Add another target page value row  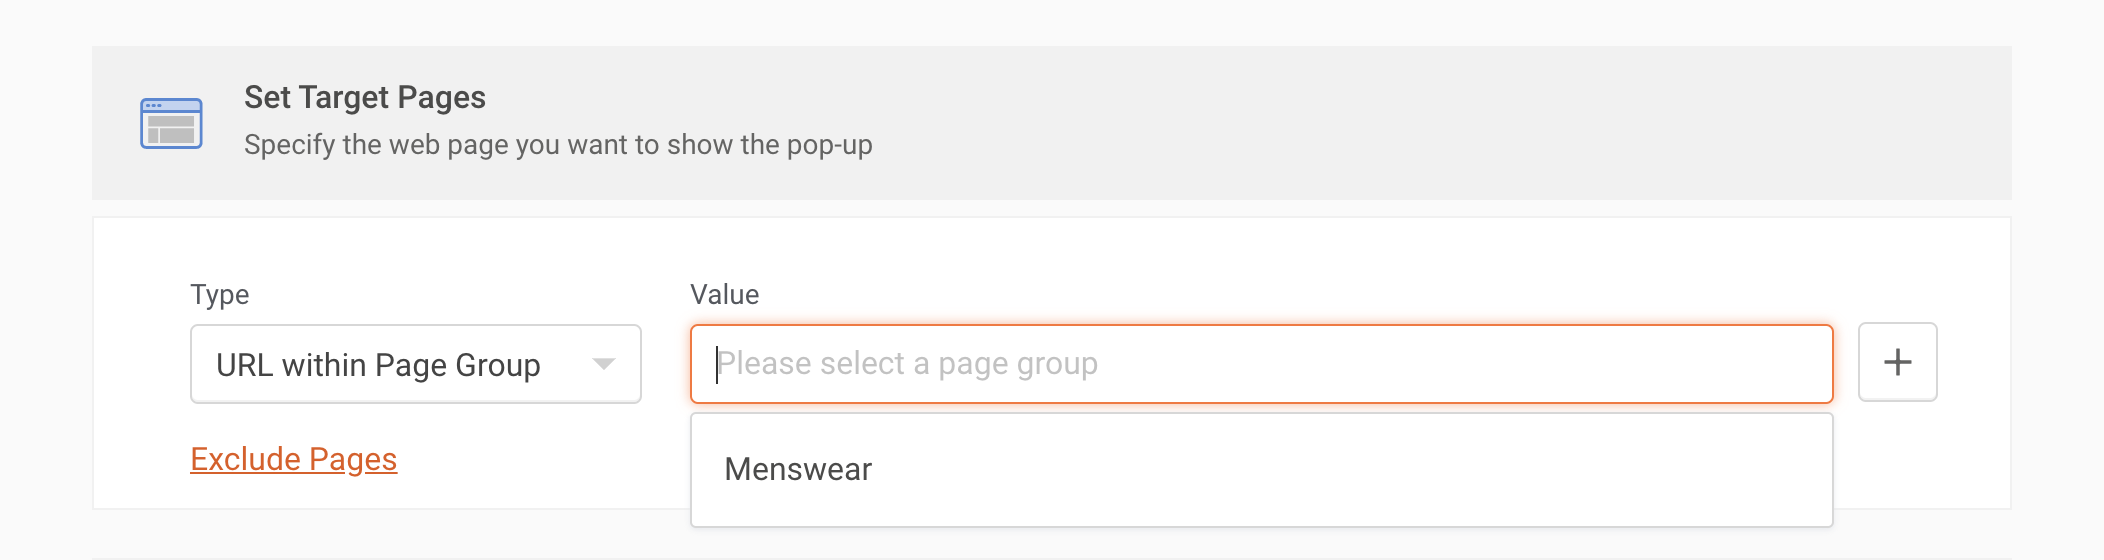1897,362
